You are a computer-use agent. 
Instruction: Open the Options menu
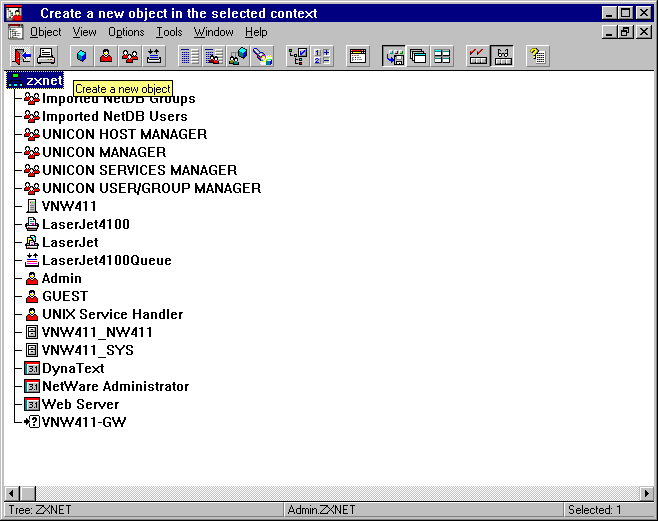tap(126, 32)
